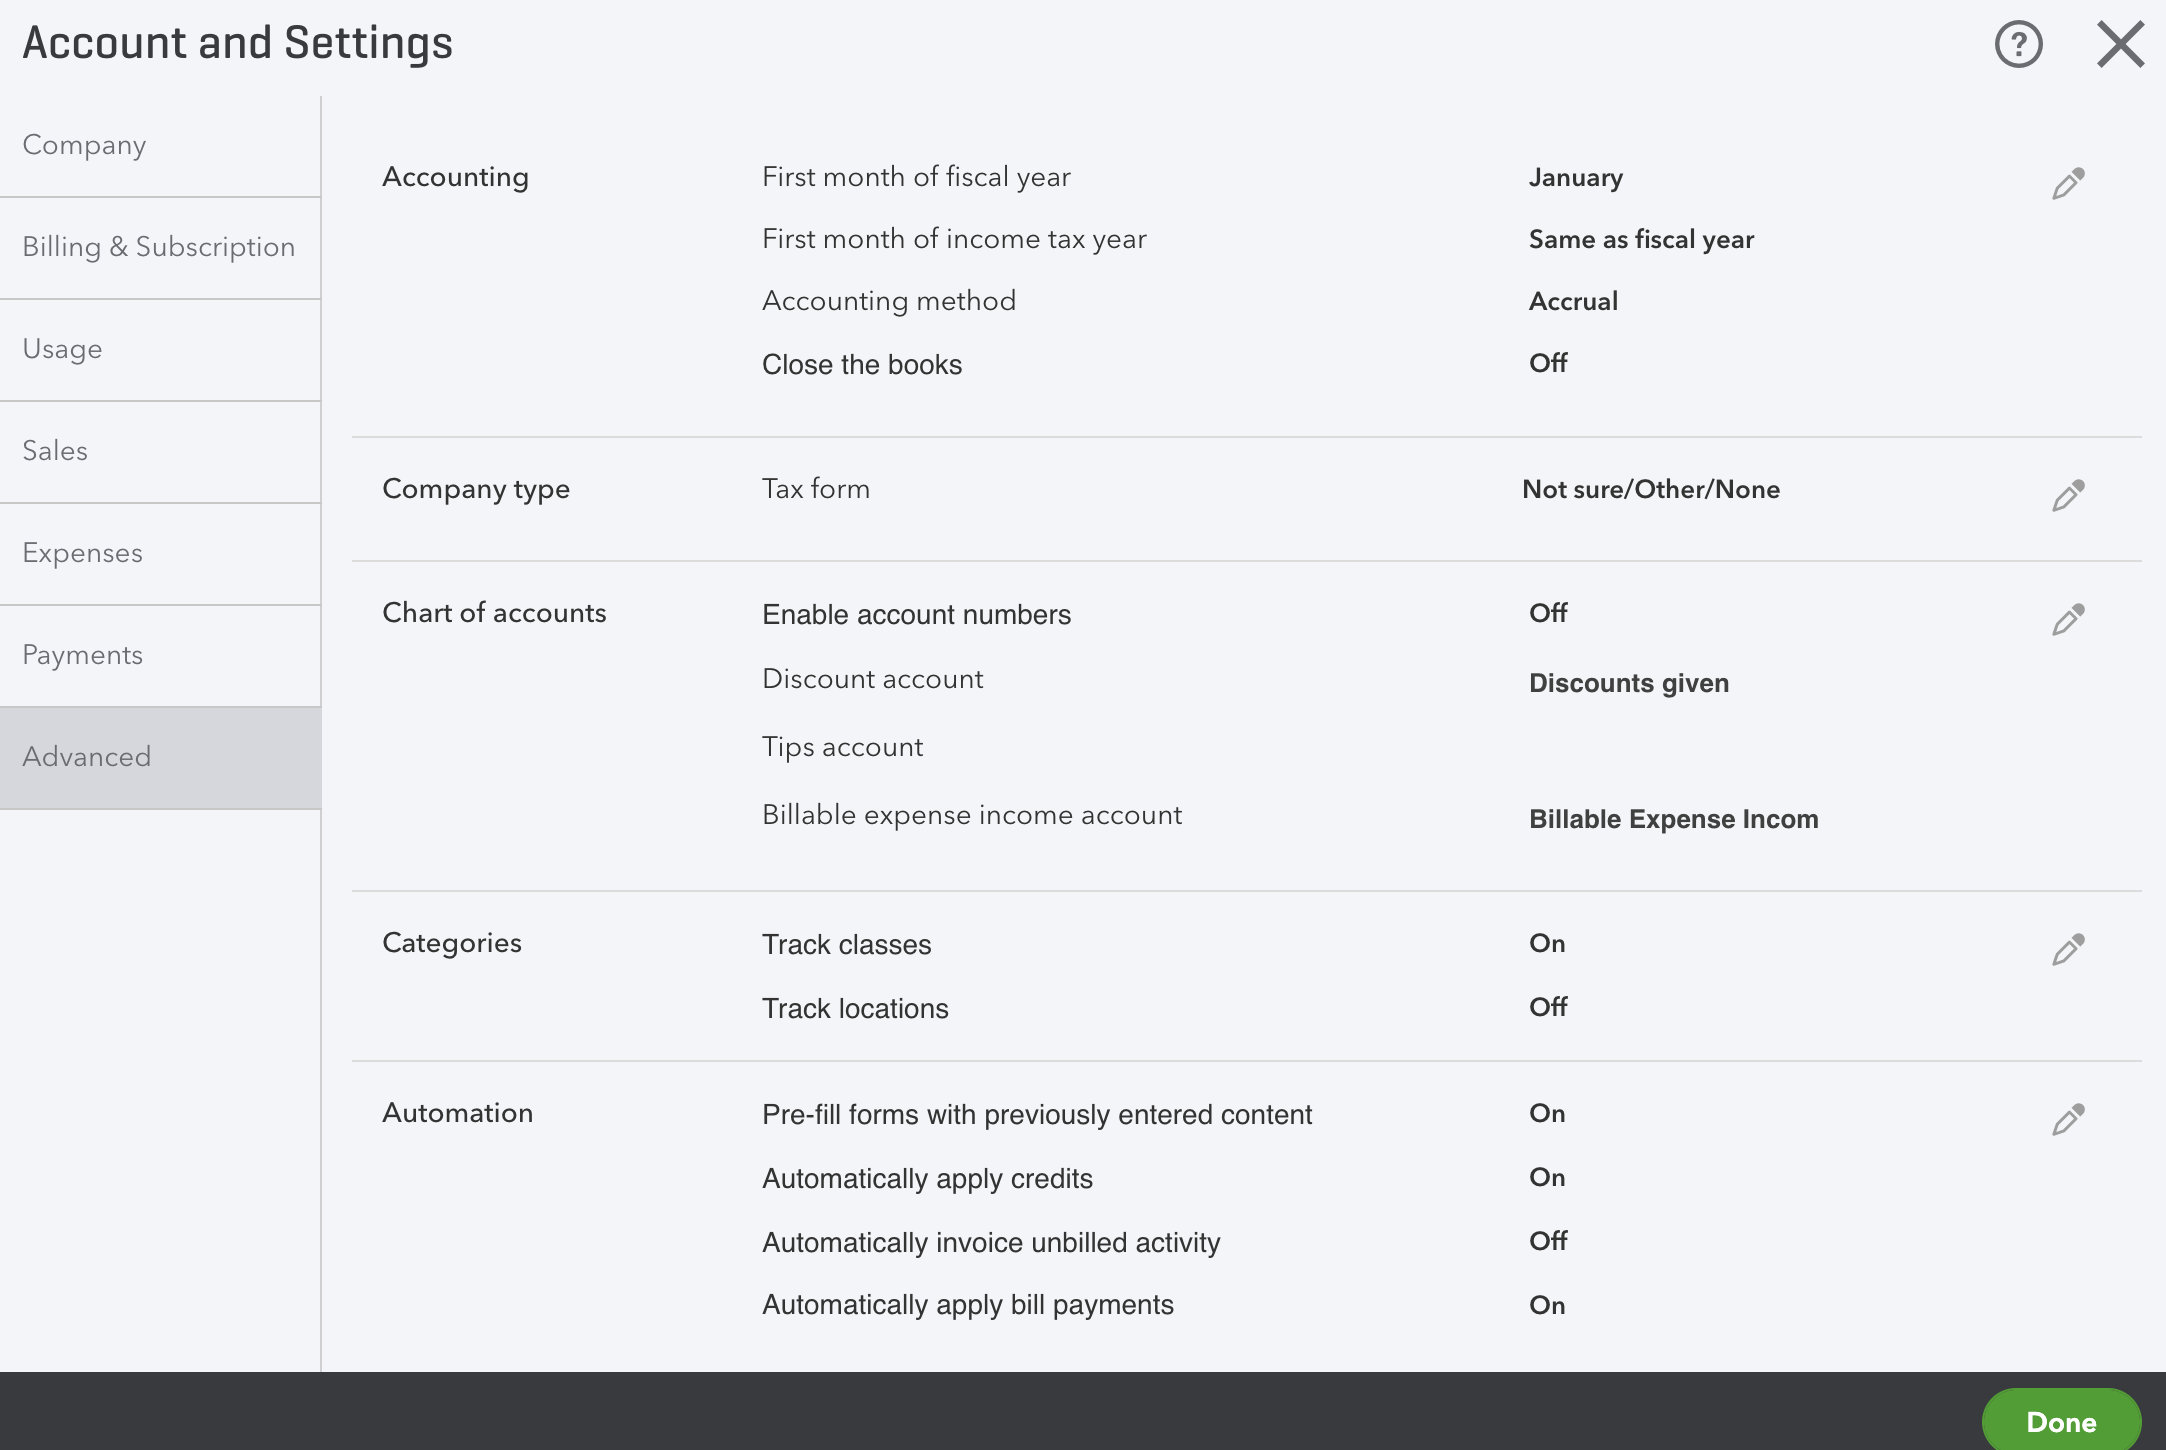
Task: Select the Sales settings tab
Action: 56,452
